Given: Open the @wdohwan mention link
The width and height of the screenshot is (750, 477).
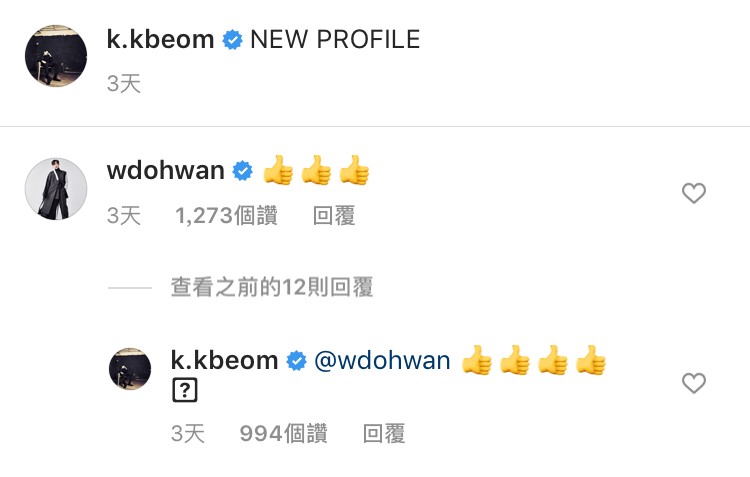Looking at the screenshot, I should pyautogui.click(x=382, y=360).
